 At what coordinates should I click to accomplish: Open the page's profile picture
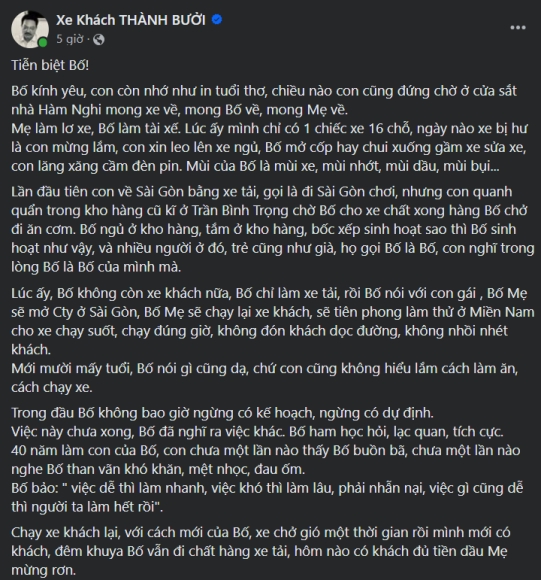click(x=30, y=29)
